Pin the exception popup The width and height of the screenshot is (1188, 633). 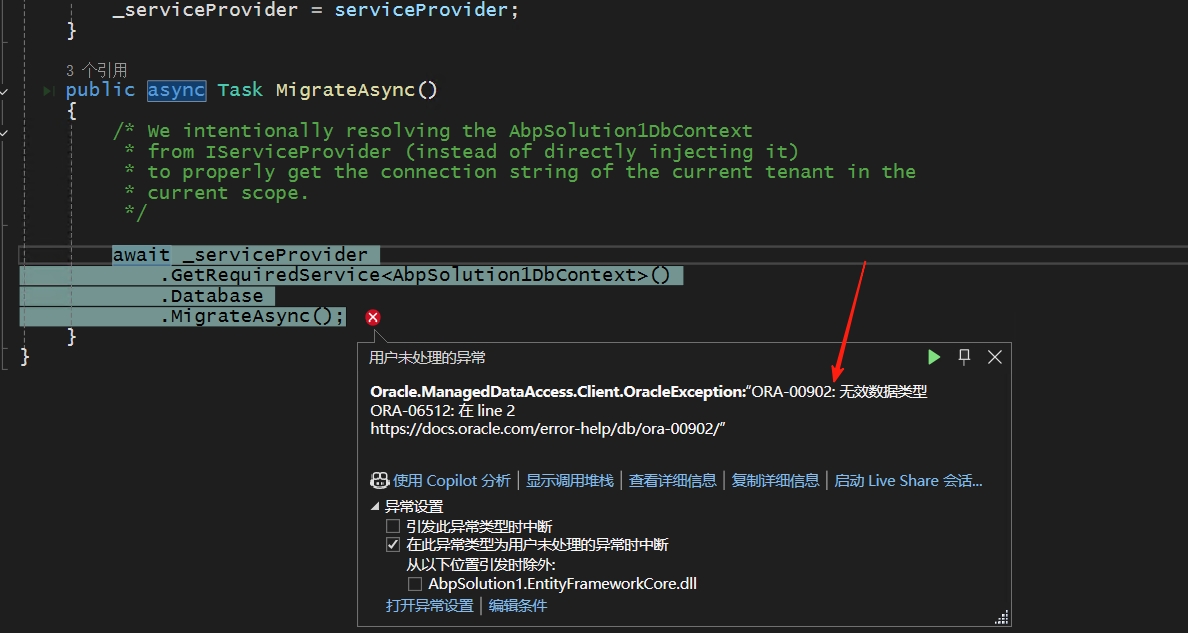point(964,357)
